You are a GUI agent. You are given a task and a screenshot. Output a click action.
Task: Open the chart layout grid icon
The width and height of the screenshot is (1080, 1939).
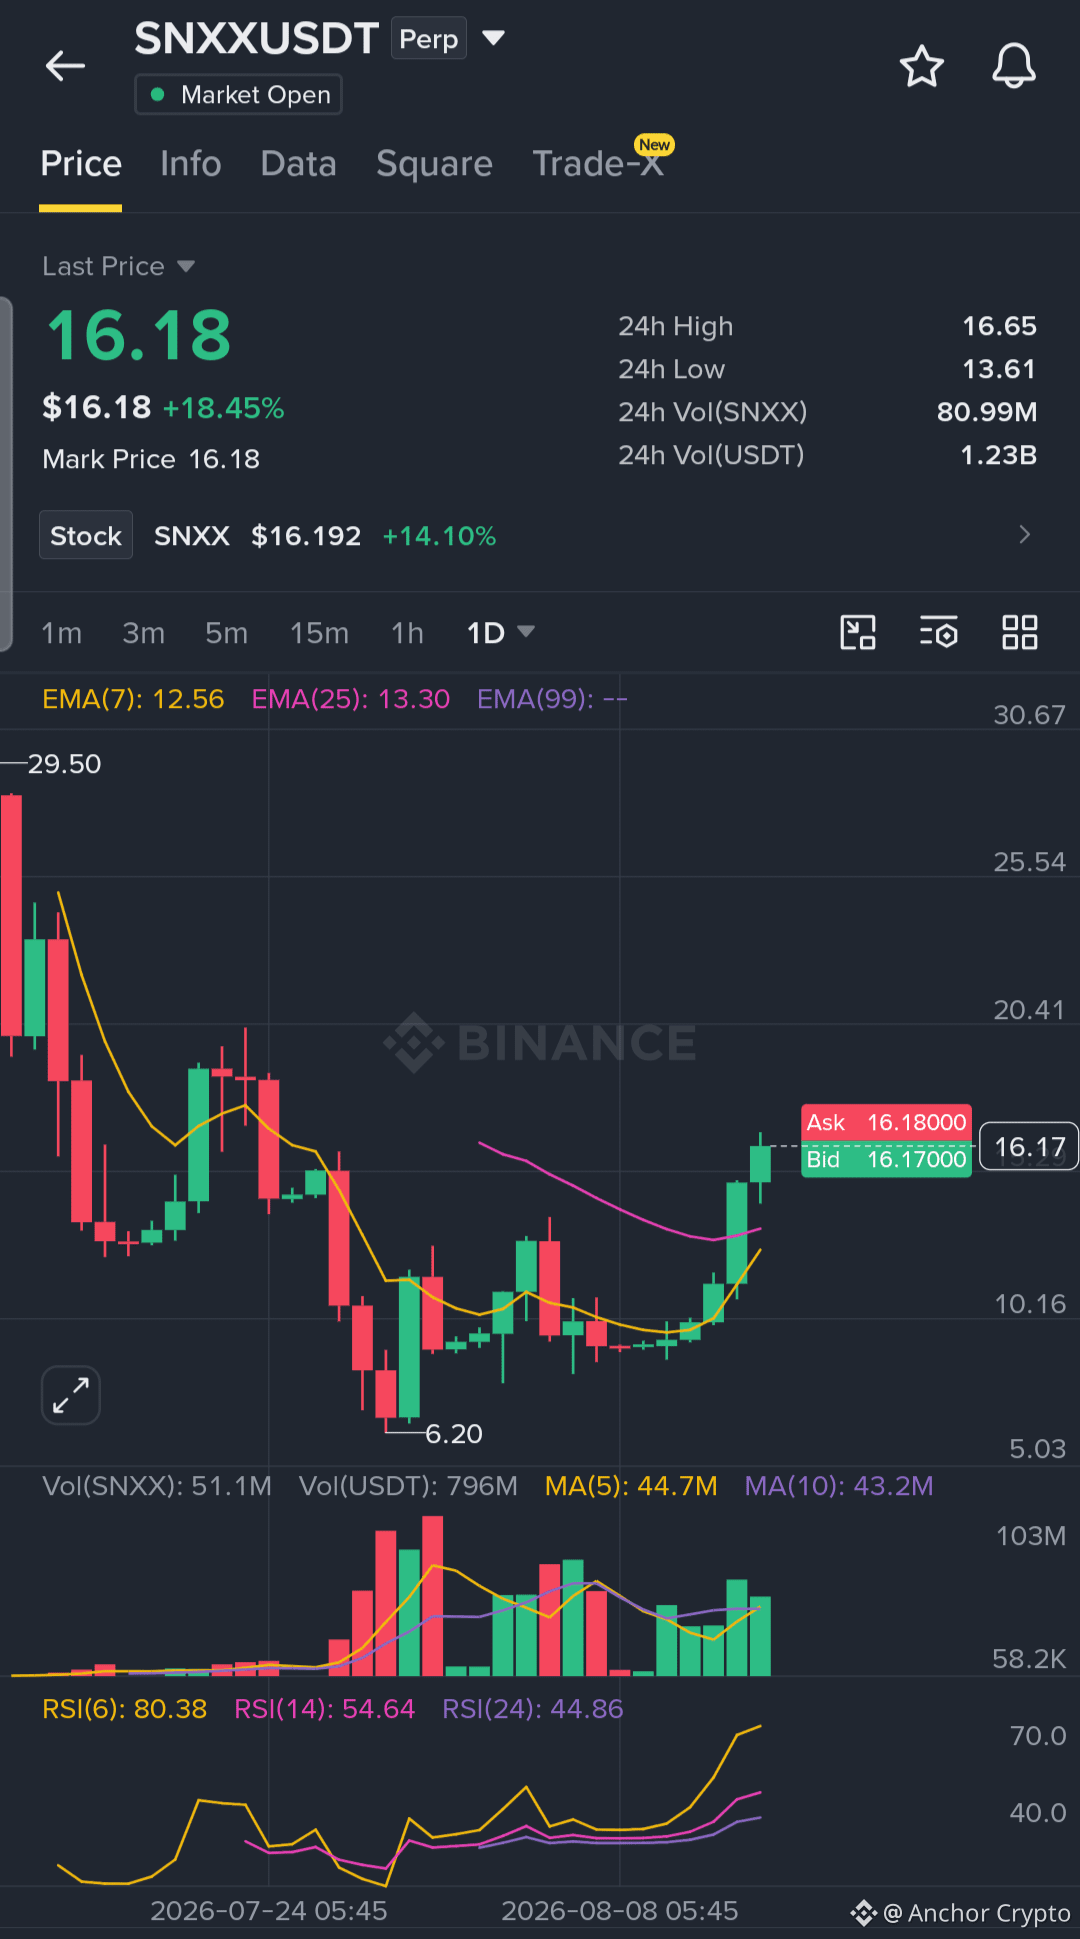(1019, 633)
